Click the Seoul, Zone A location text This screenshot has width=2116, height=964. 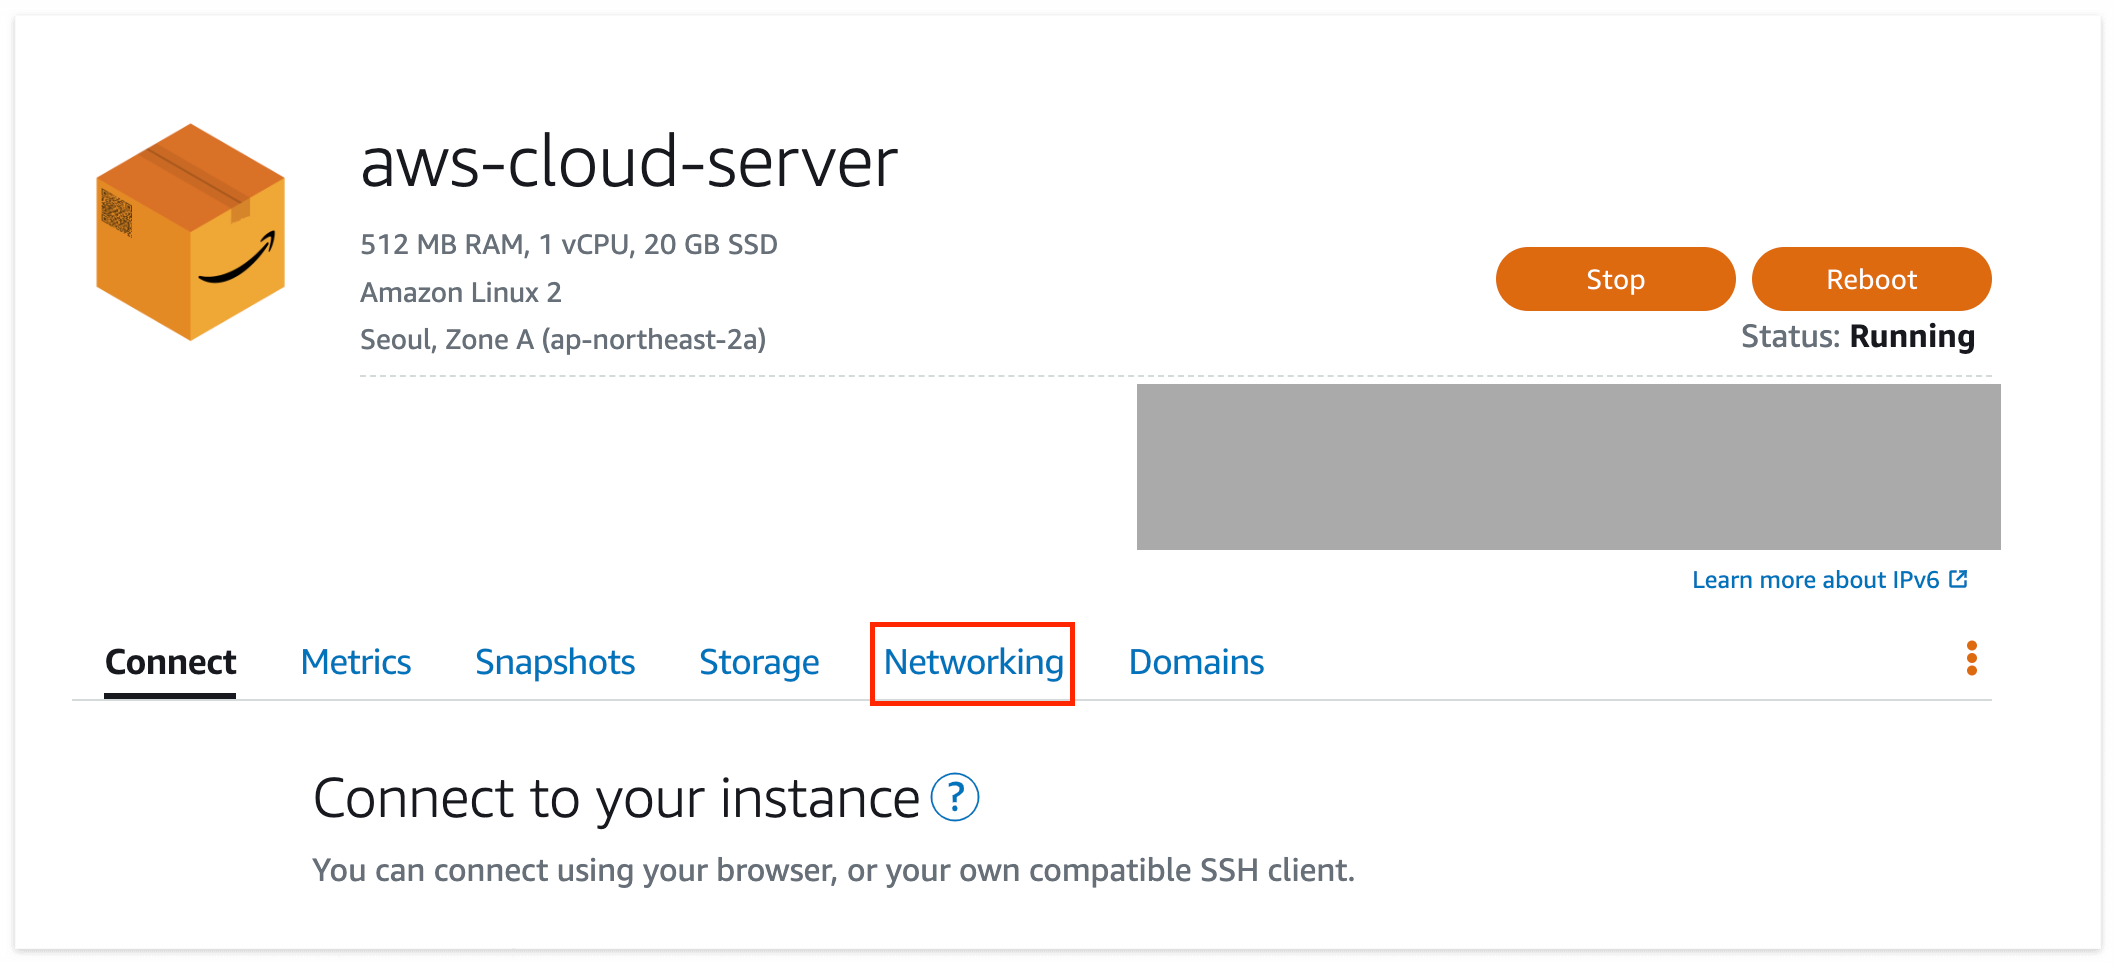pos(563,340)
